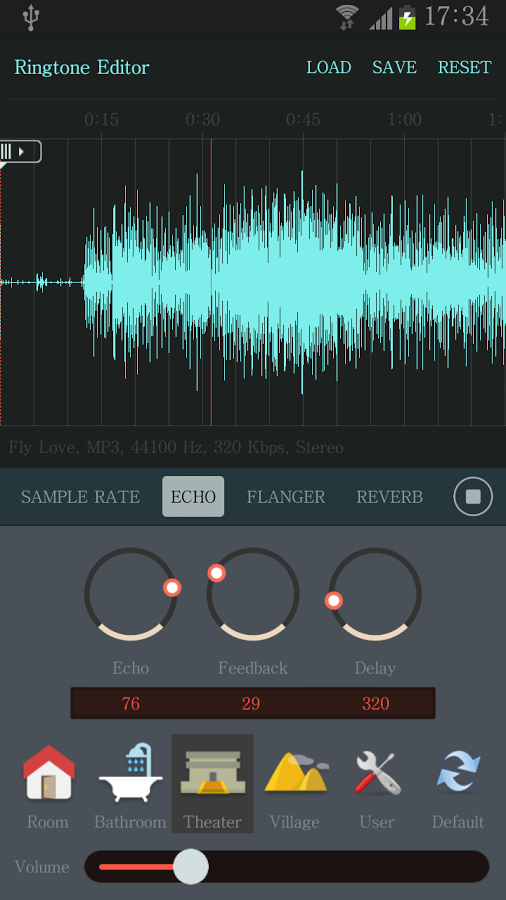506x900 pixels.
Task: Select the Room echo preset icon
Action: pos(49,772)
